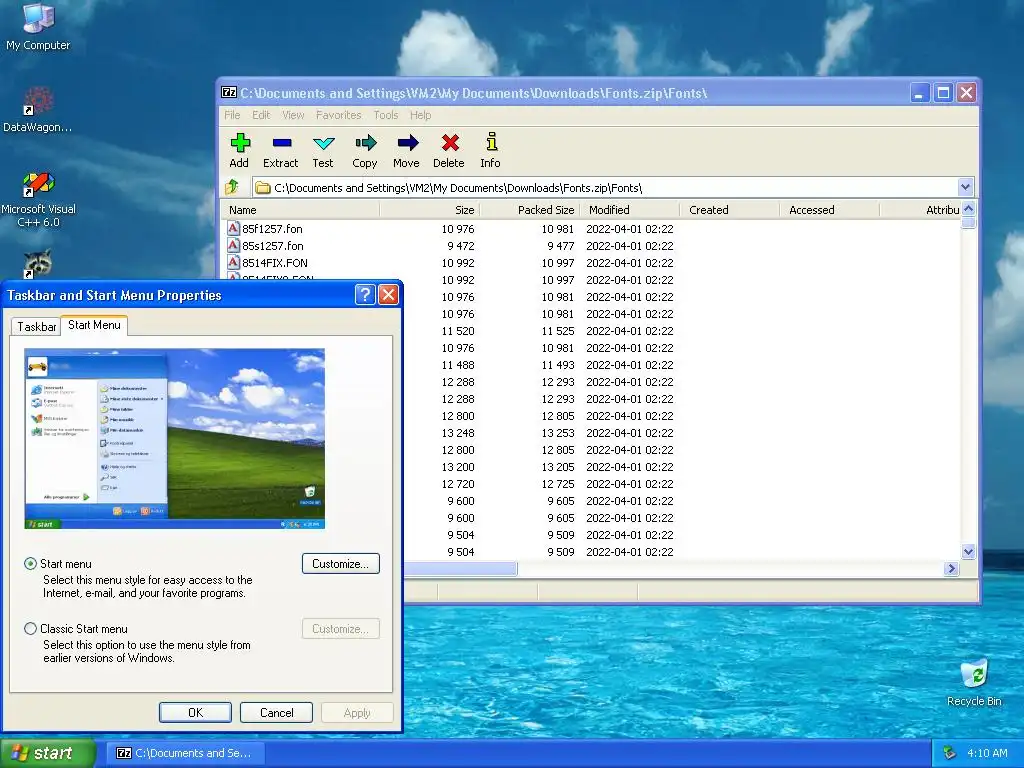Open the File menu in 7-Zip
The height and width of the screenshot is (768, 1024).
tap(232, 115)
